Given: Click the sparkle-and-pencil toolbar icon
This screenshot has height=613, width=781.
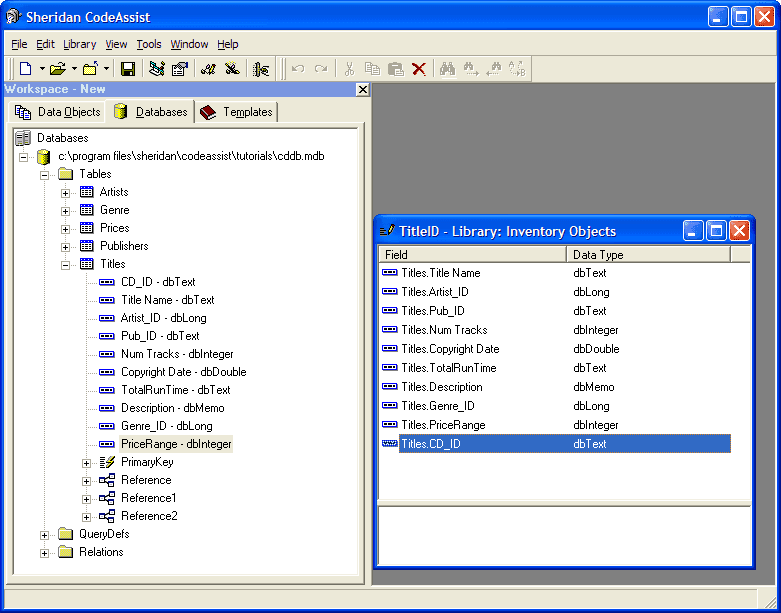Looking at the screenshot, I should [232, 69].
